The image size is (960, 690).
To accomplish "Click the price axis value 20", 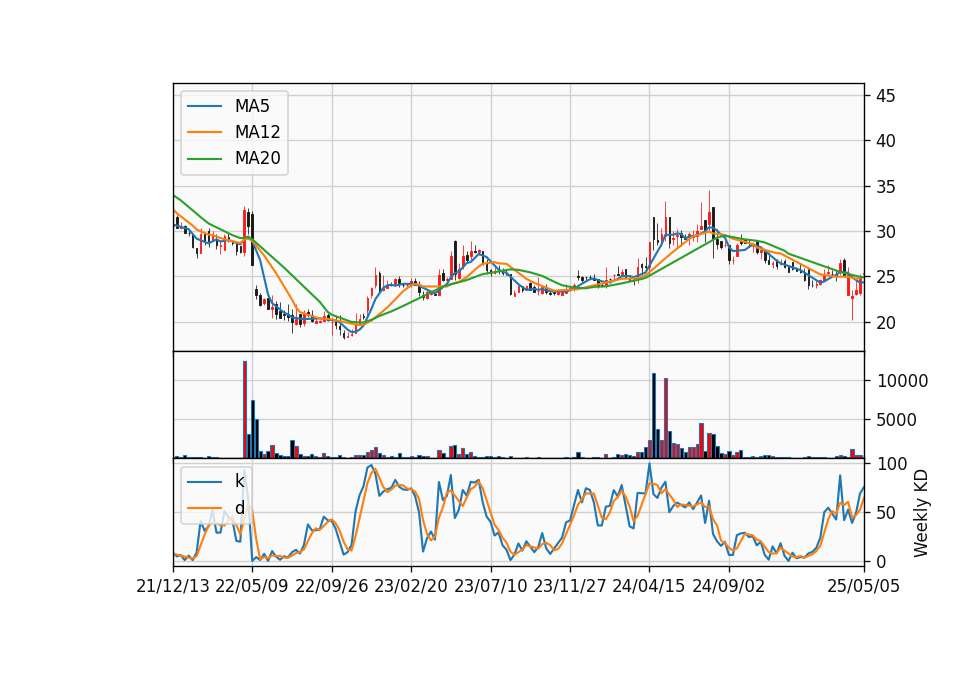I will click(885, 323).
